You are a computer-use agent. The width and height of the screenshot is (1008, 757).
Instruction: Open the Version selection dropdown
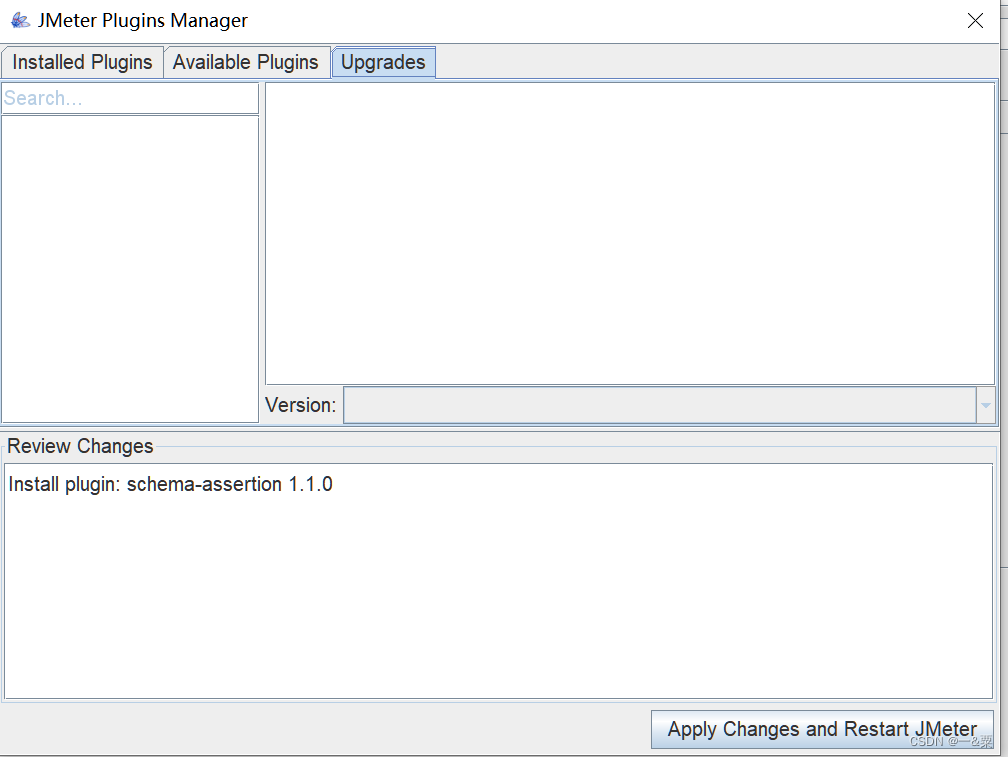click(985, 405)
